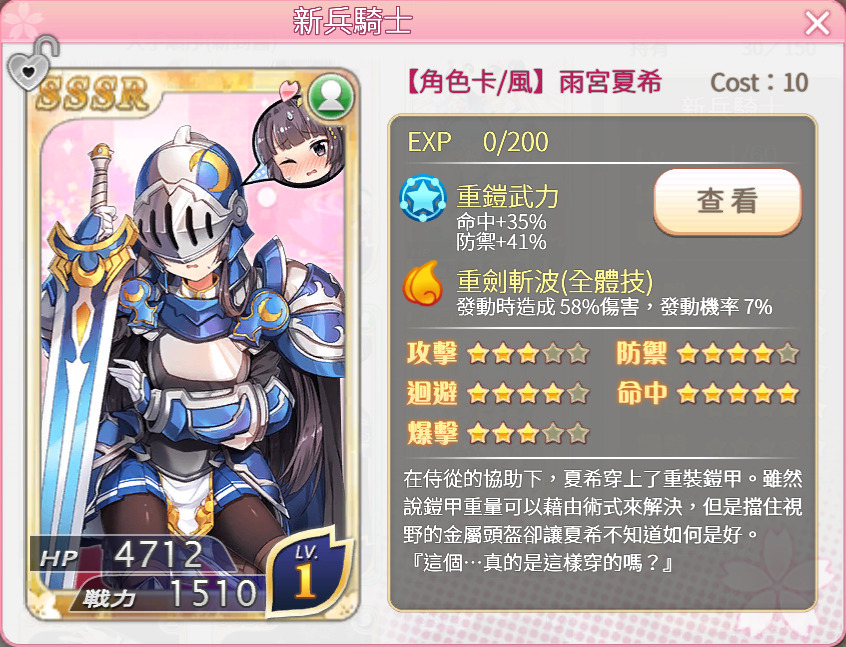Click the green profile avatar icon
Image resolution: width=846 pixels, height=647 pixels.
click(331, 97)
